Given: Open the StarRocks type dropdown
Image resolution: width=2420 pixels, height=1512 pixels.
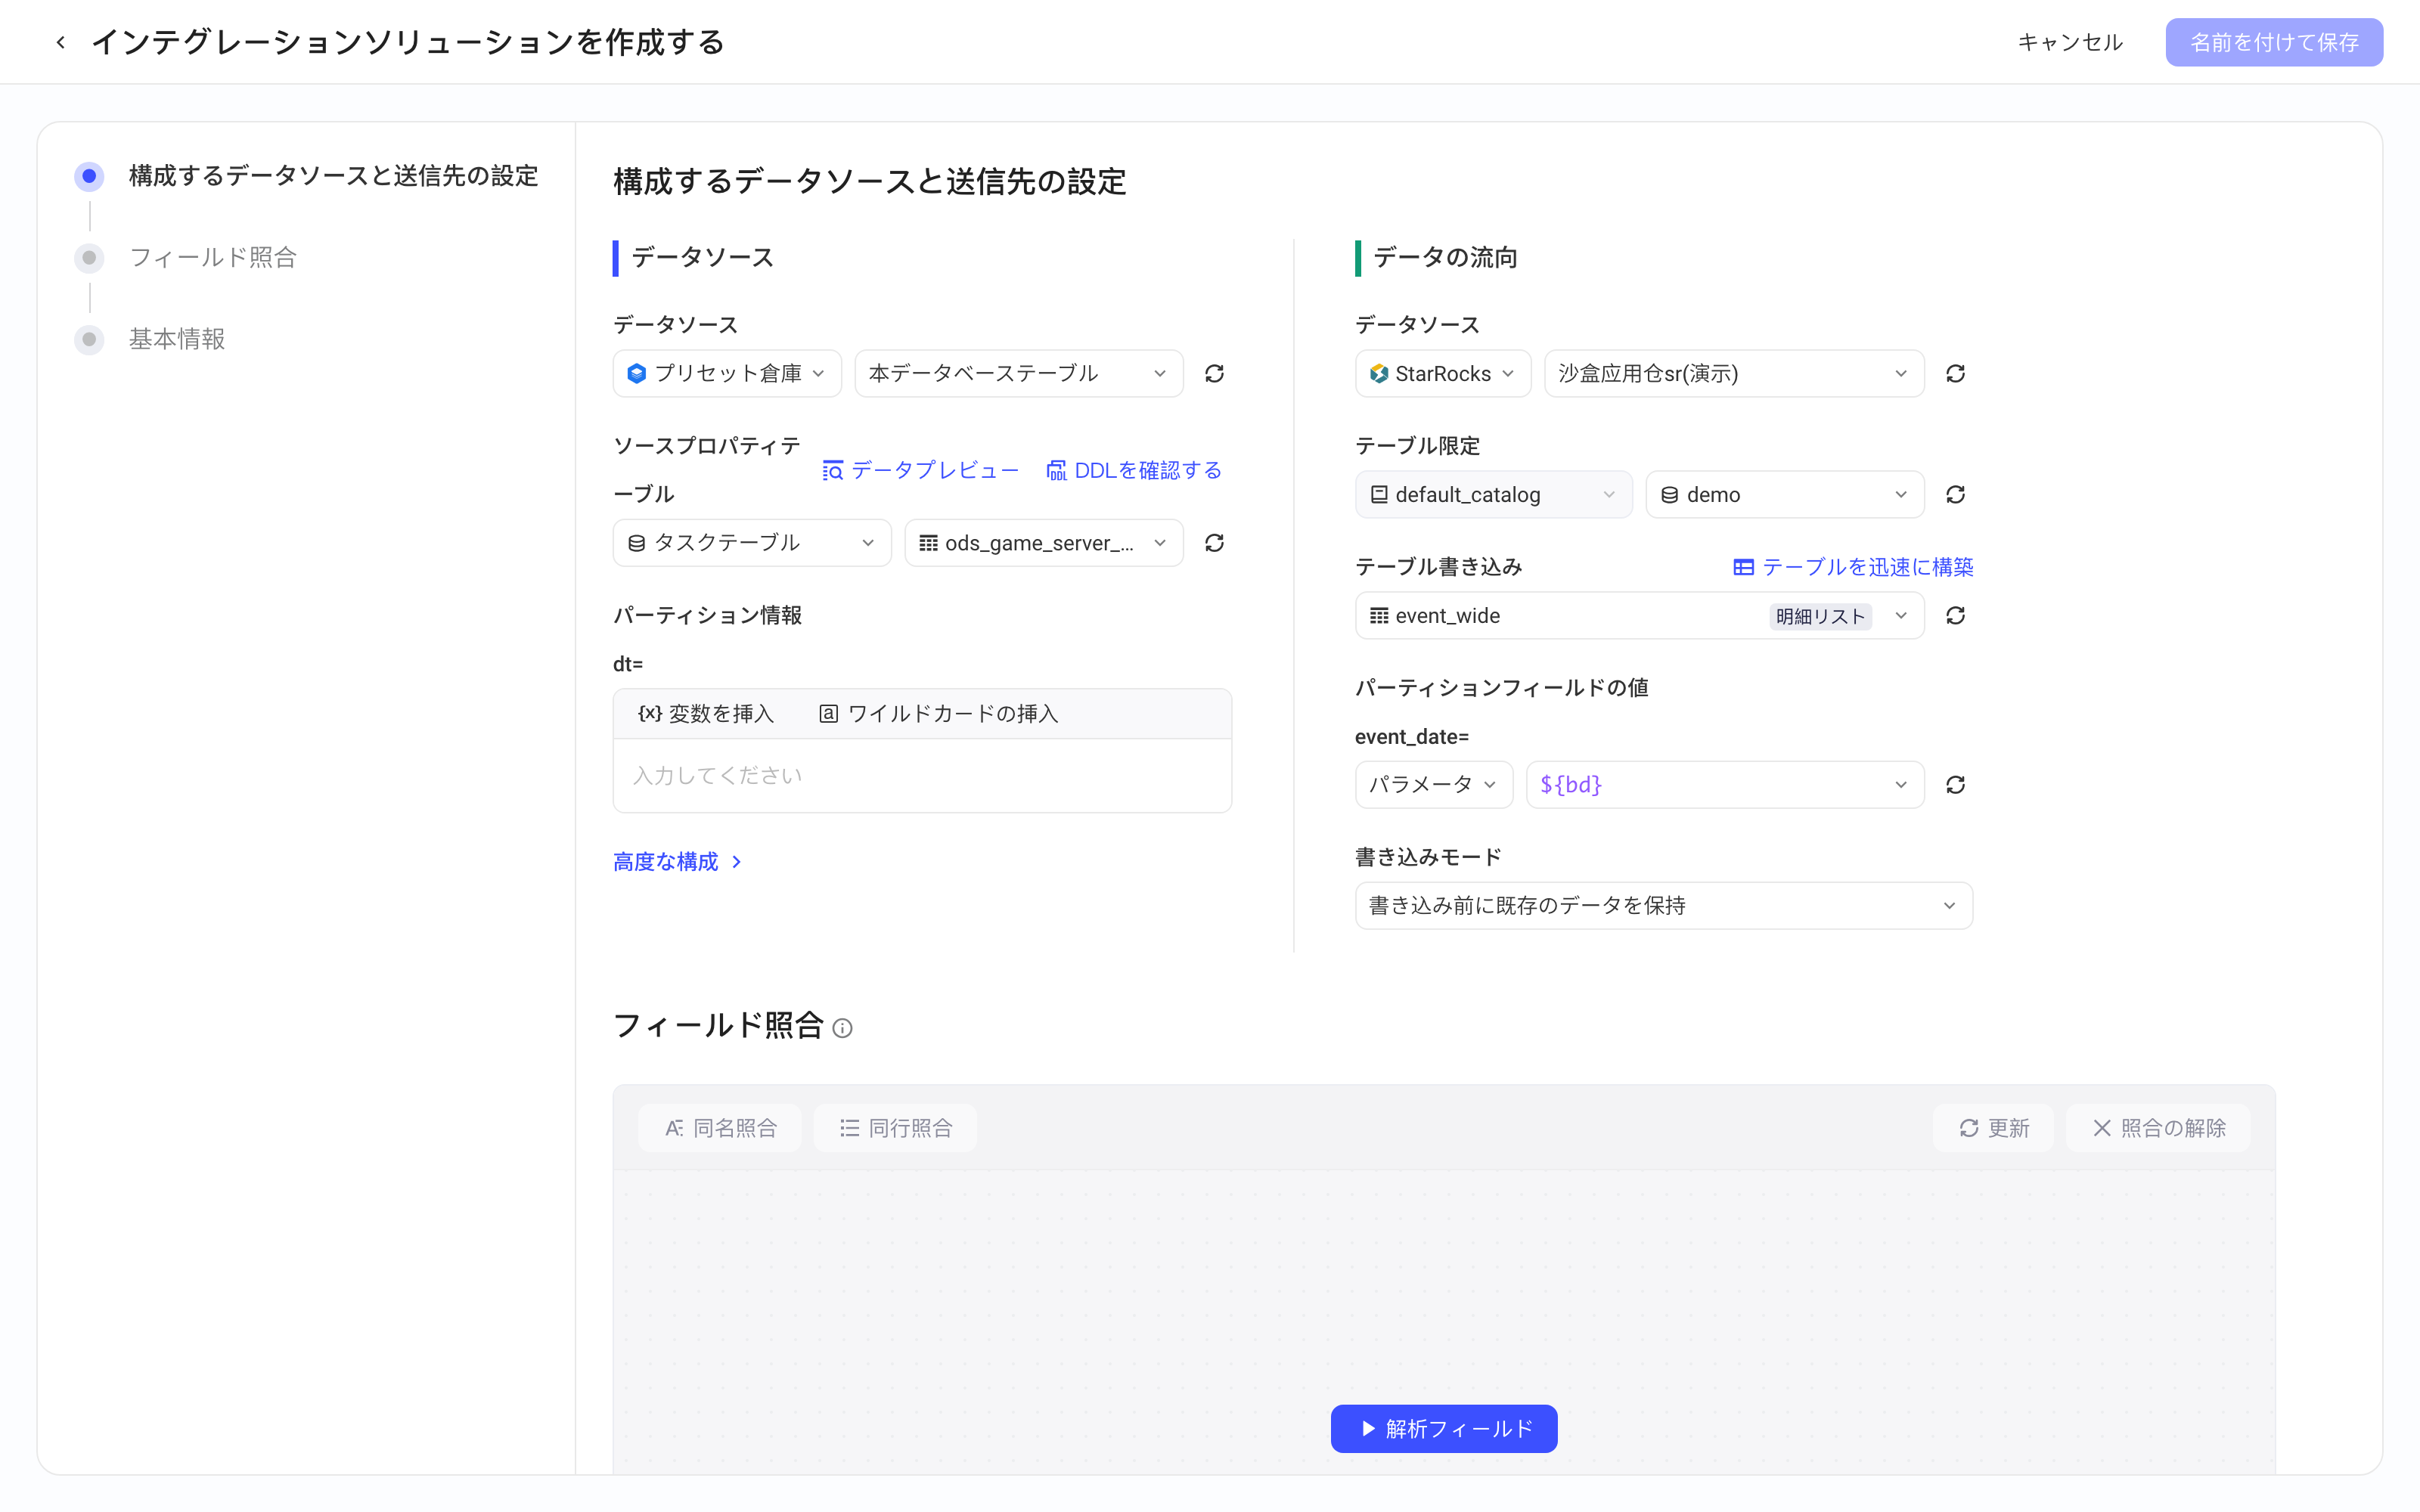Looking at the screenshot, I should click(1443, 373).
